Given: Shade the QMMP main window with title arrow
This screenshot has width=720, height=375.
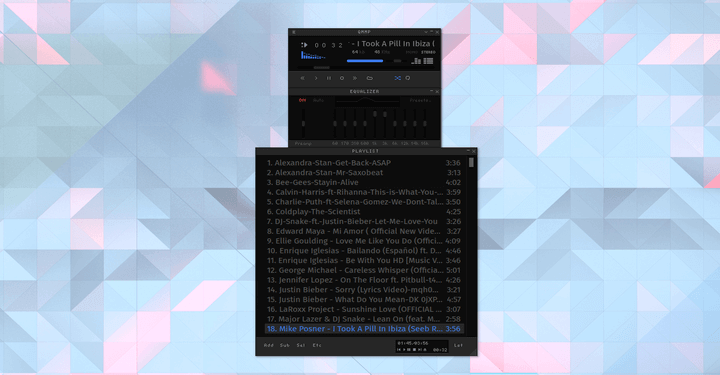Looking at the screenshot, I should pos(426,32).
